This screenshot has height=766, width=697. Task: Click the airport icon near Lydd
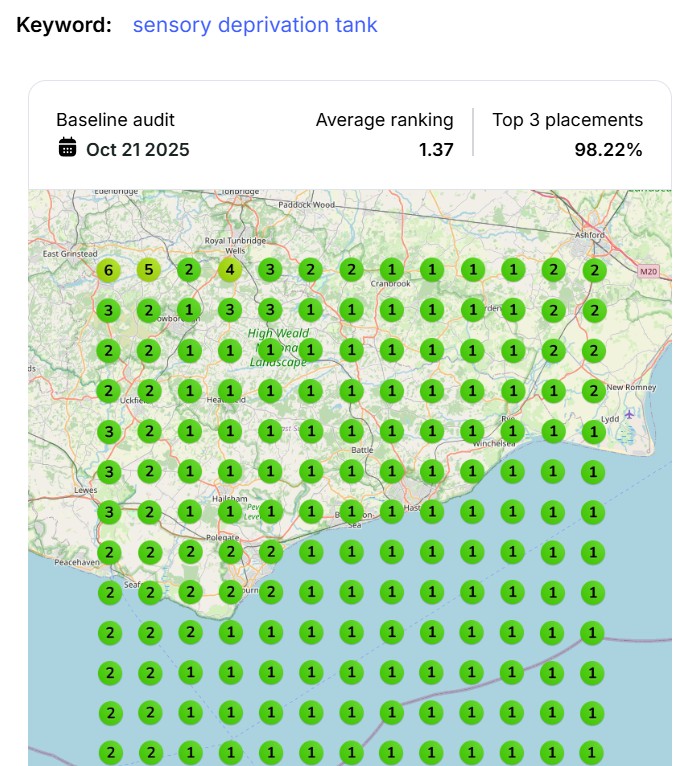tap(629, 414)
